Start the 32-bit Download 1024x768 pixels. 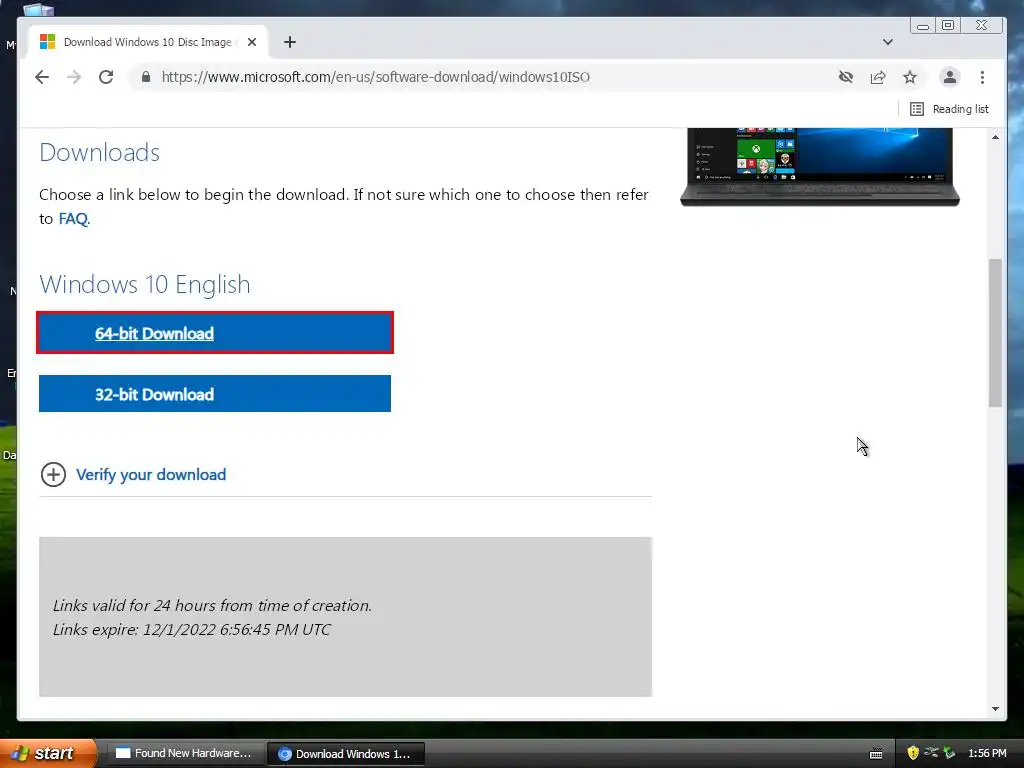215,394
